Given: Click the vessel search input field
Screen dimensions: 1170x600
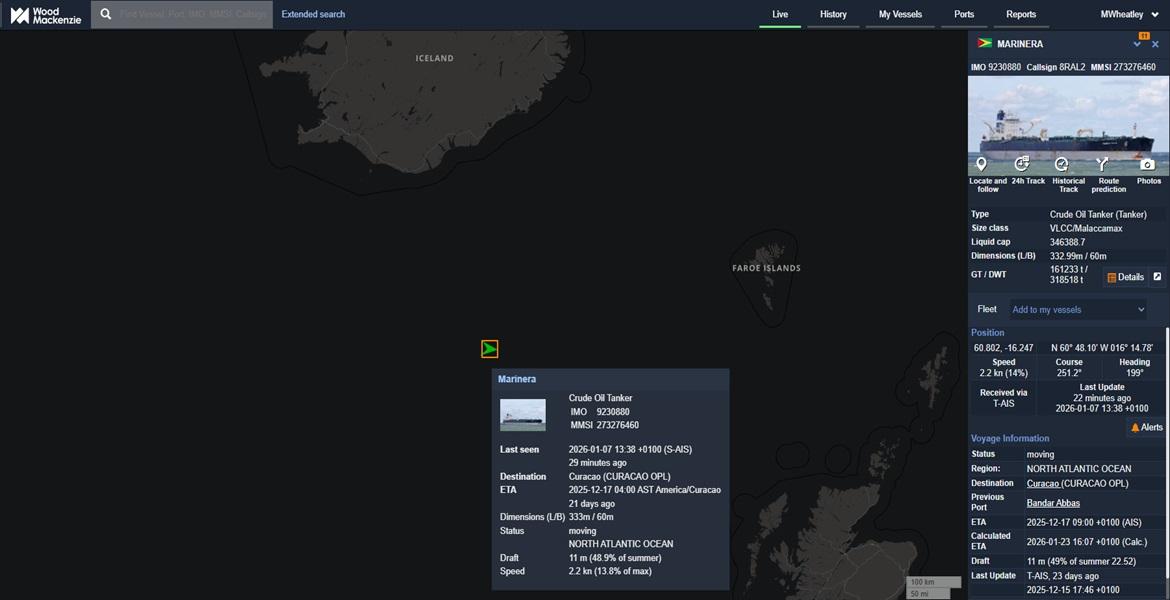Looking at the screenshot, I should pyautogui.click(x=193, y=15).
